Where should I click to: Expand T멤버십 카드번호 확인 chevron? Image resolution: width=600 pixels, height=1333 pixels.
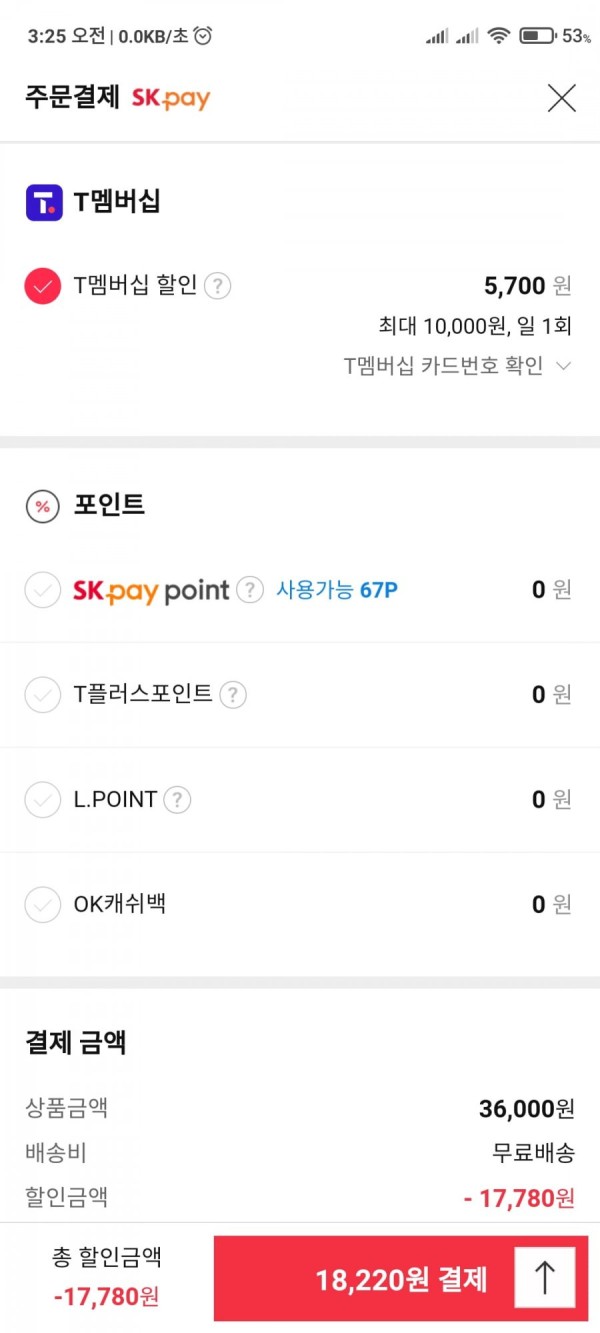[563, 366]
